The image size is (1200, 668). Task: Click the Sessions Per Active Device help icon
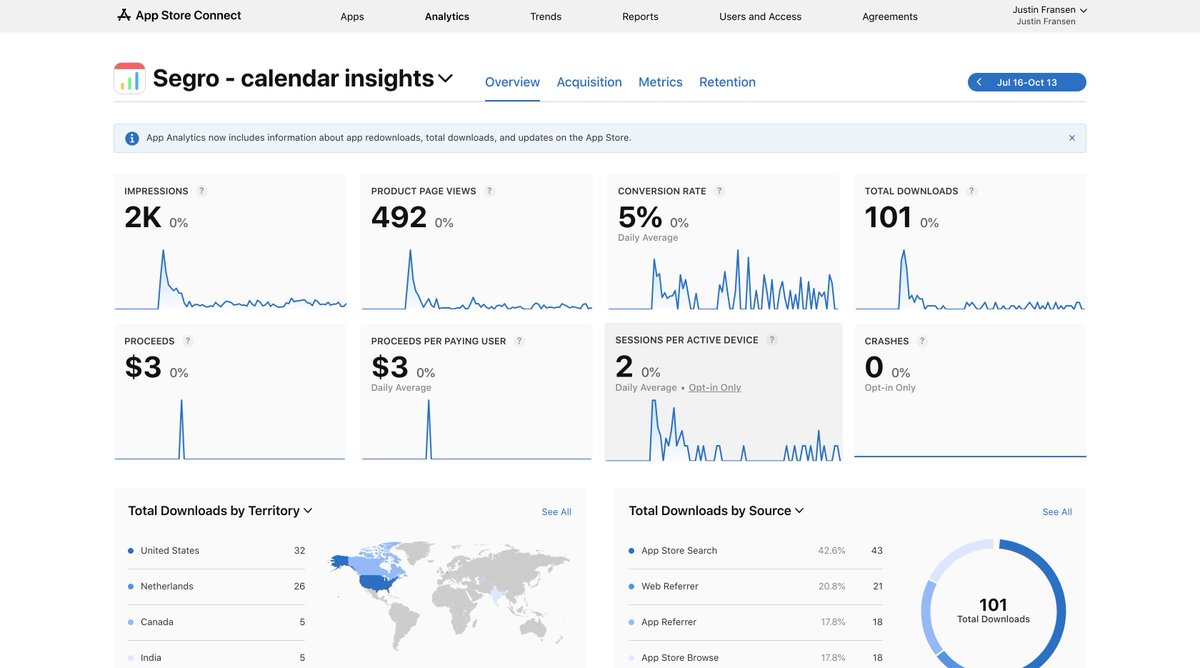pos(771,339)
